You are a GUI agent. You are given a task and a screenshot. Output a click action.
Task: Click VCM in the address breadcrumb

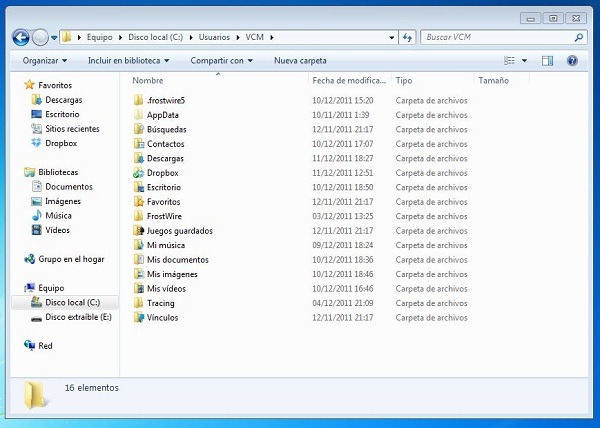pos(254,37)
